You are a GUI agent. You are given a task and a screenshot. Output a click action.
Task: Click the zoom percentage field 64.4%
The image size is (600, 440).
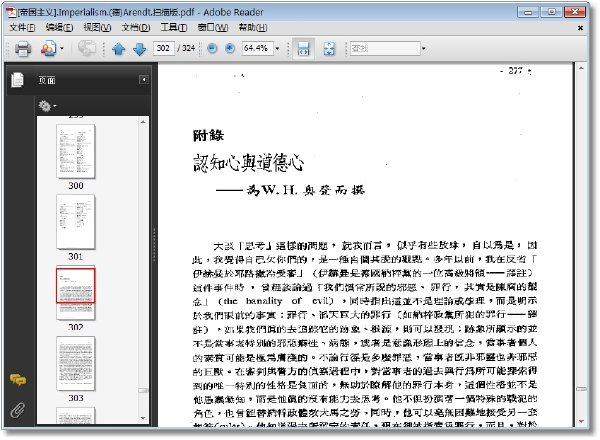pos(257,48)
